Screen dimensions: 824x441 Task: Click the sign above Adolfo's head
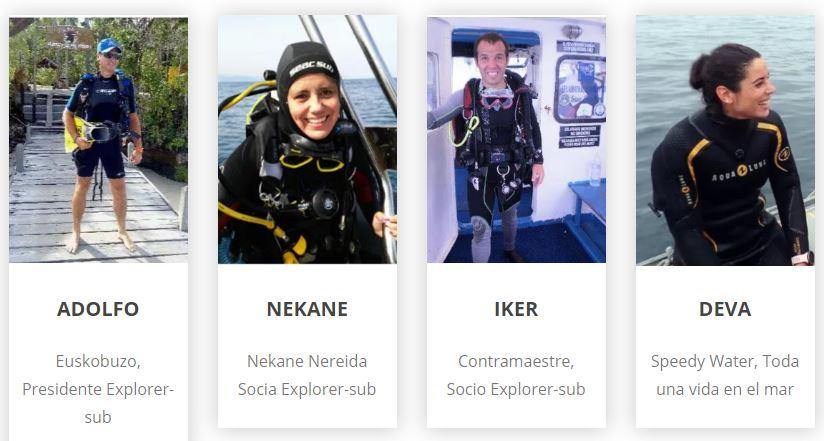point(70,37)
